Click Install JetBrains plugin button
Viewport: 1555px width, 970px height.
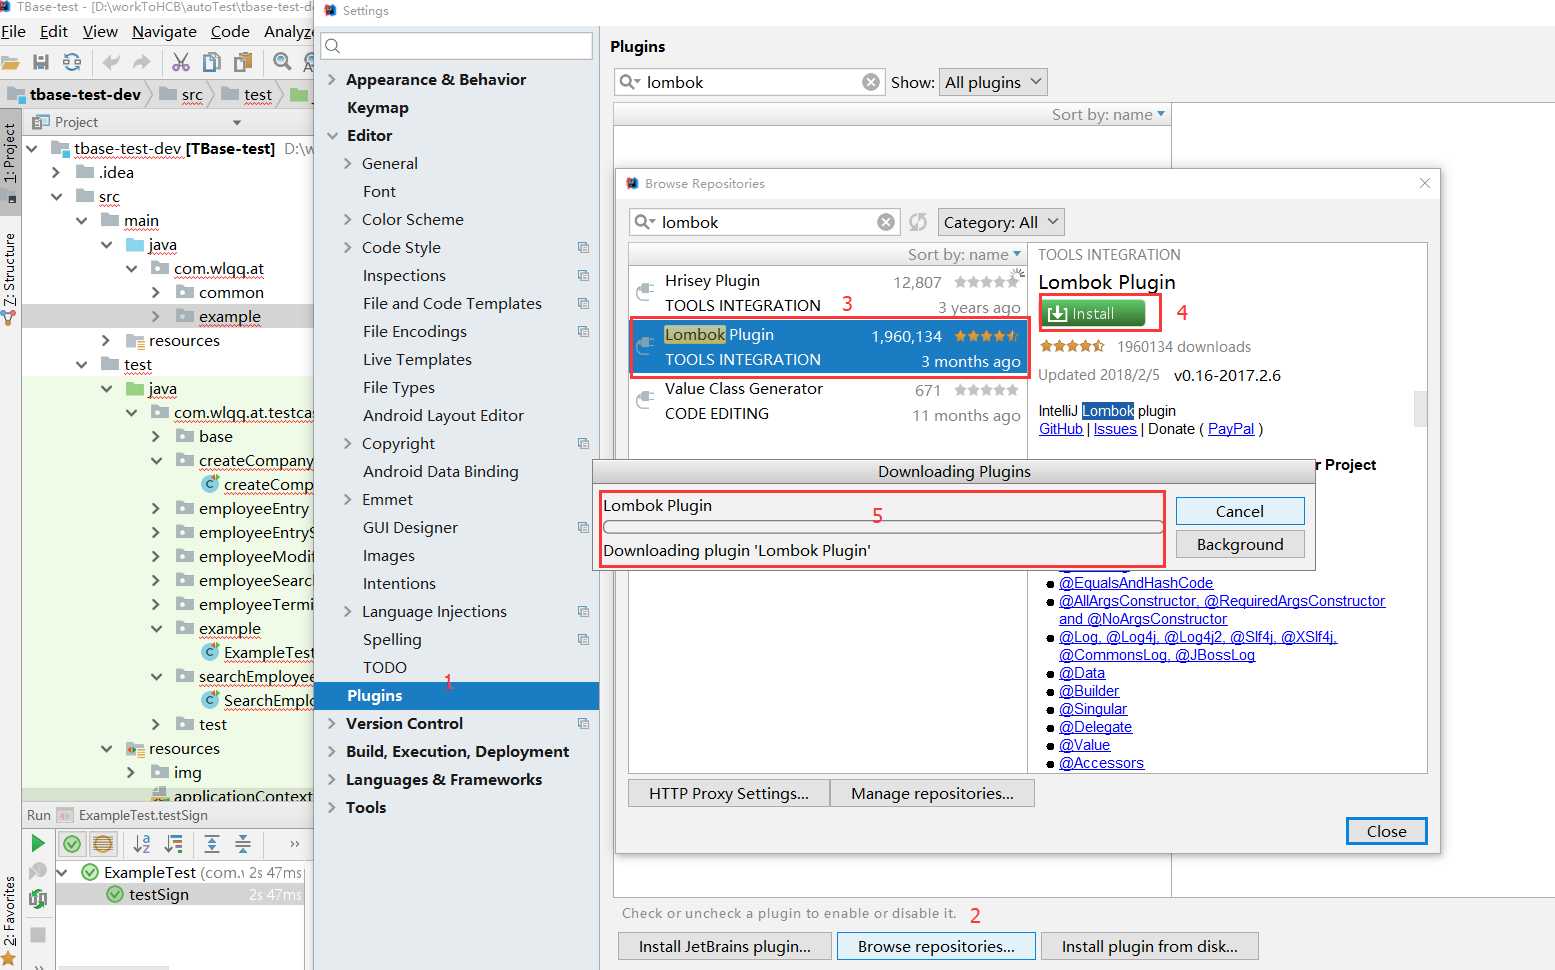(x=725, y=946)
